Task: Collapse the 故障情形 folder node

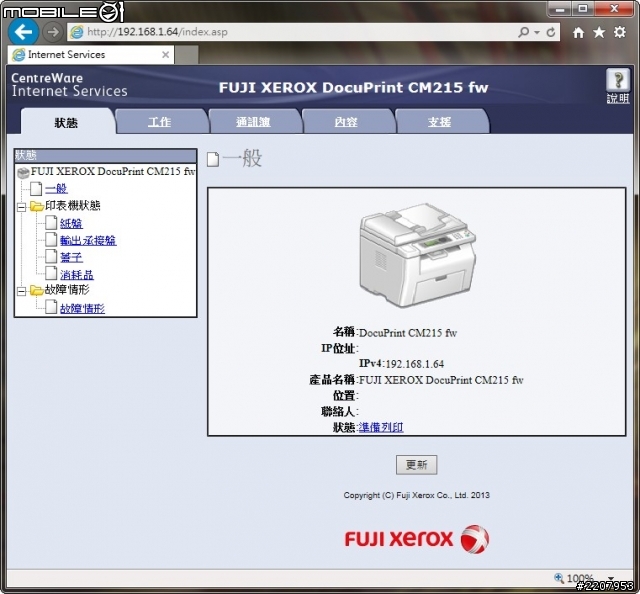Action: [22, 291]
